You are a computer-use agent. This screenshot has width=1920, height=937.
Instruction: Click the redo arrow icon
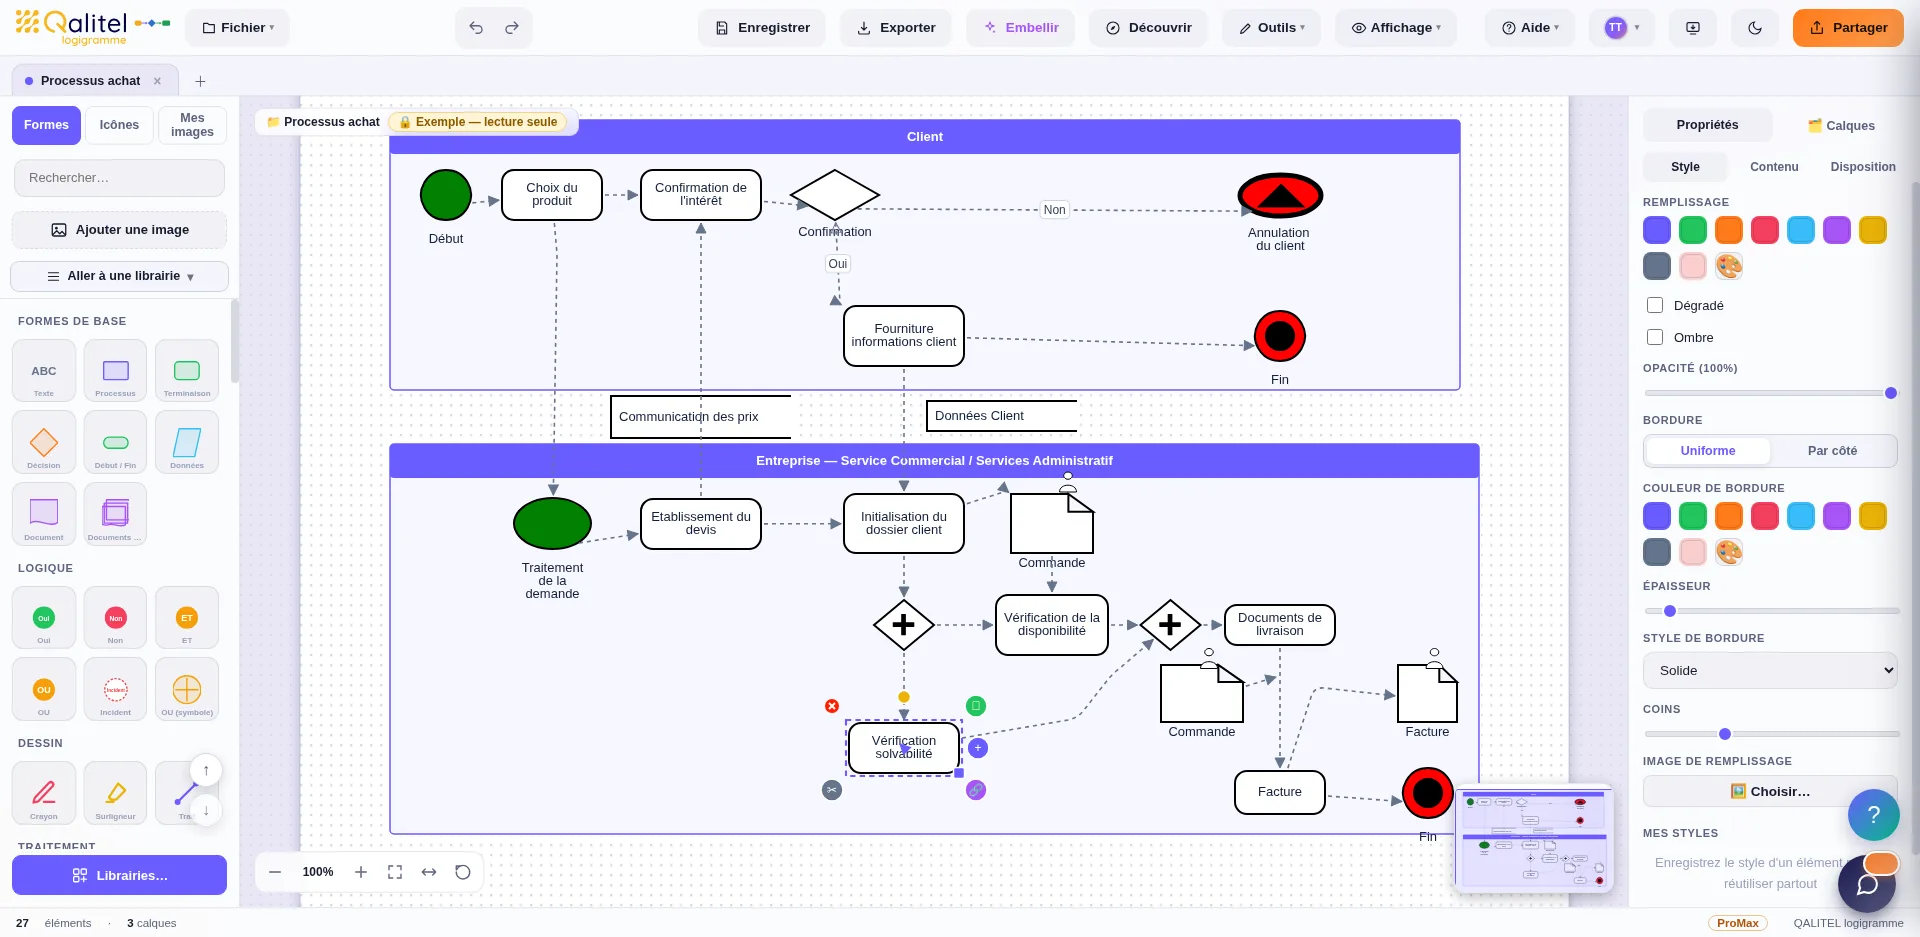[512, 28]
